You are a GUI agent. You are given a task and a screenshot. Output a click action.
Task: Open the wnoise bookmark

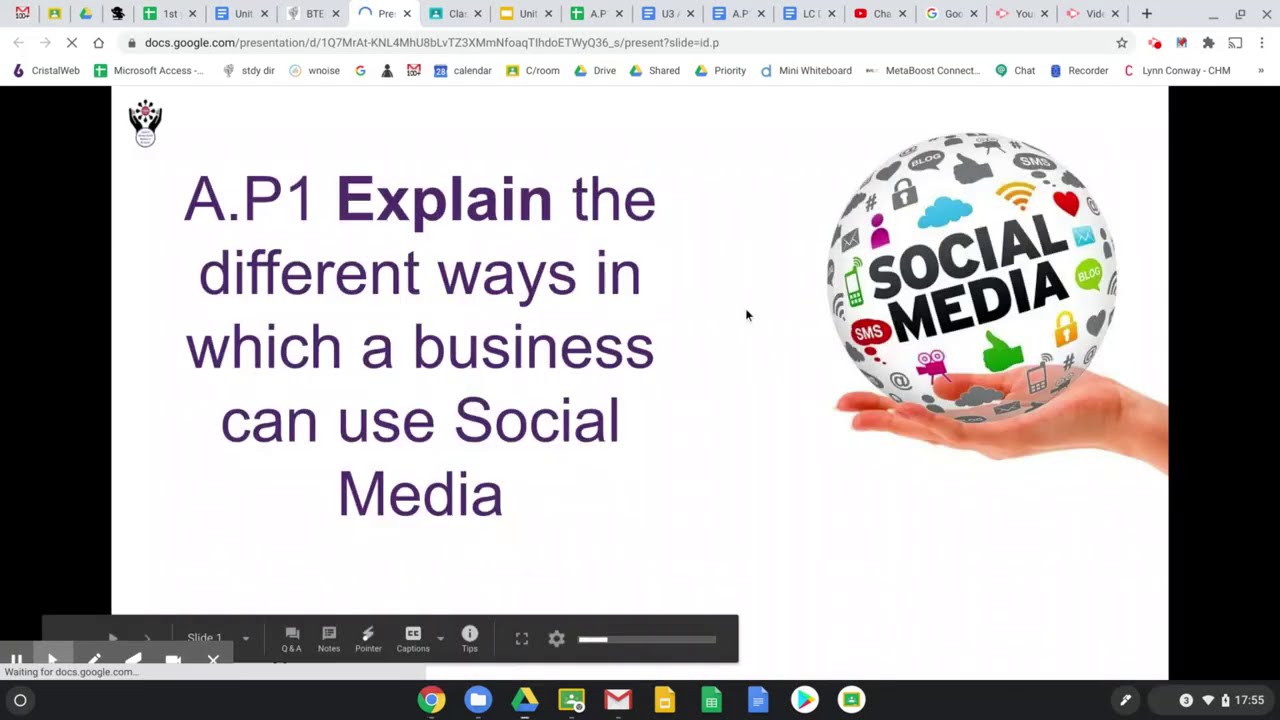(x=314, y=71)
